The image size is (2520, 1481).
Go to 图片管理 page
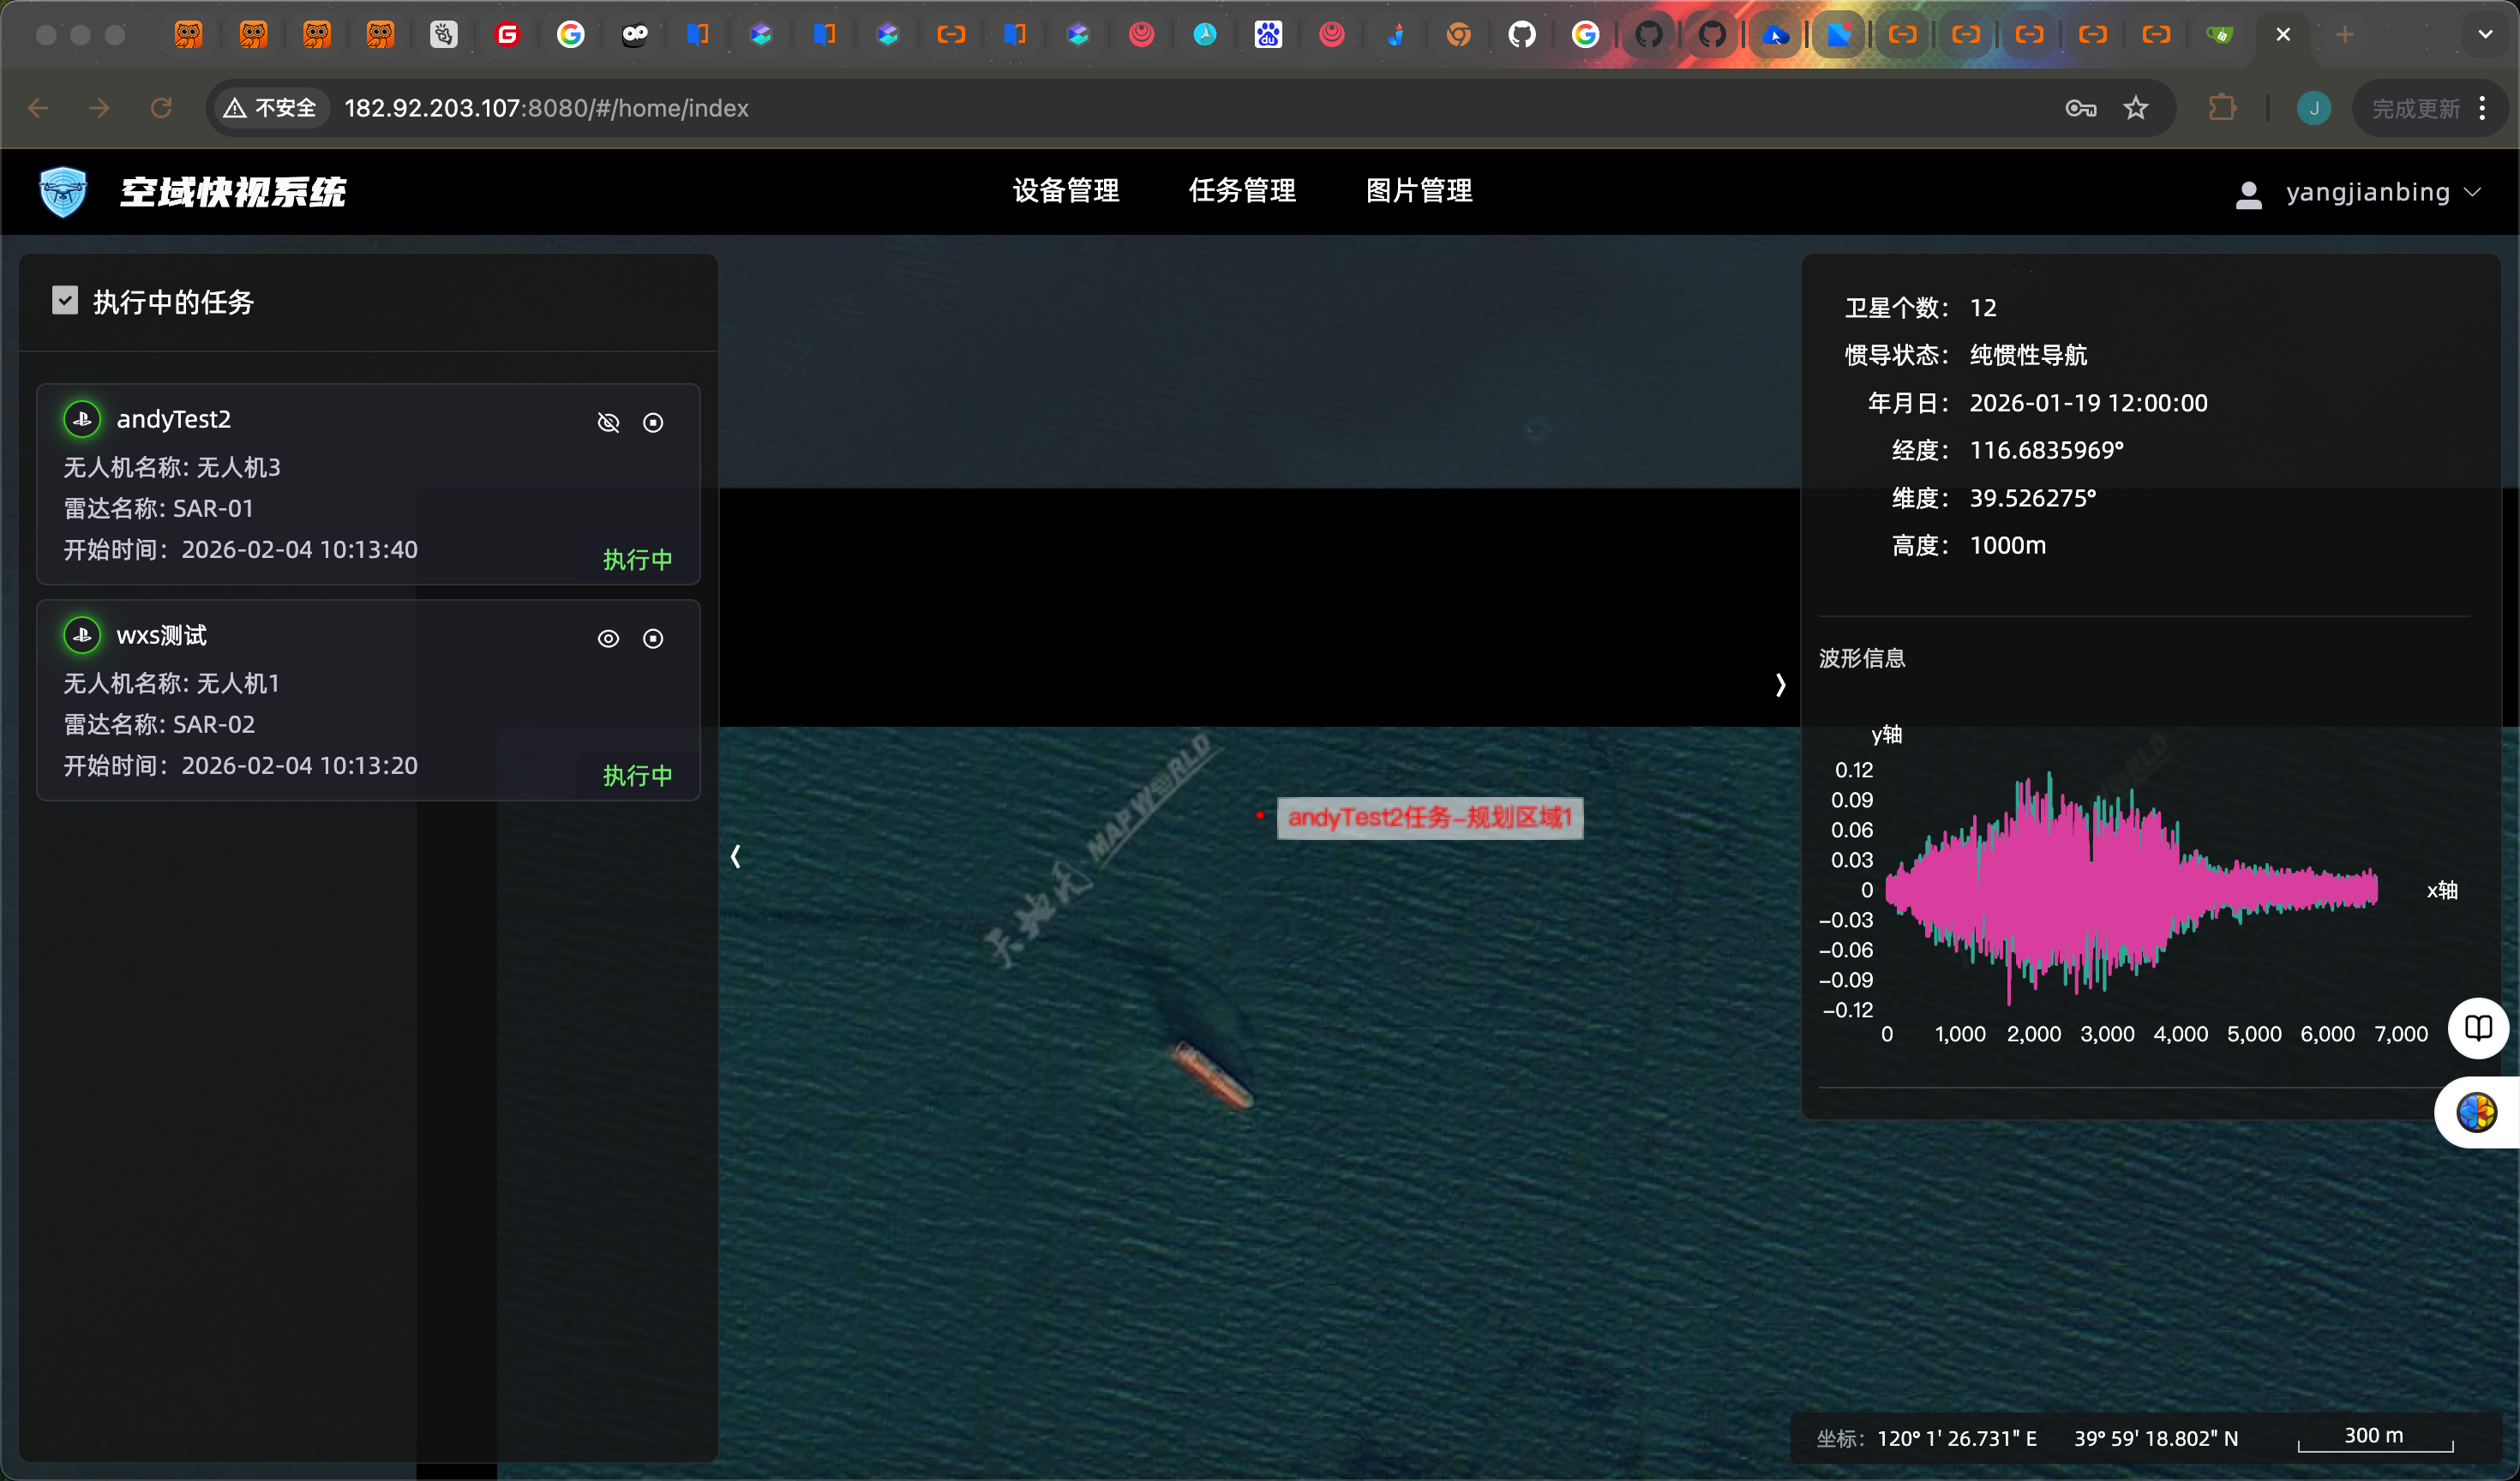click(x=1419, y=191)
